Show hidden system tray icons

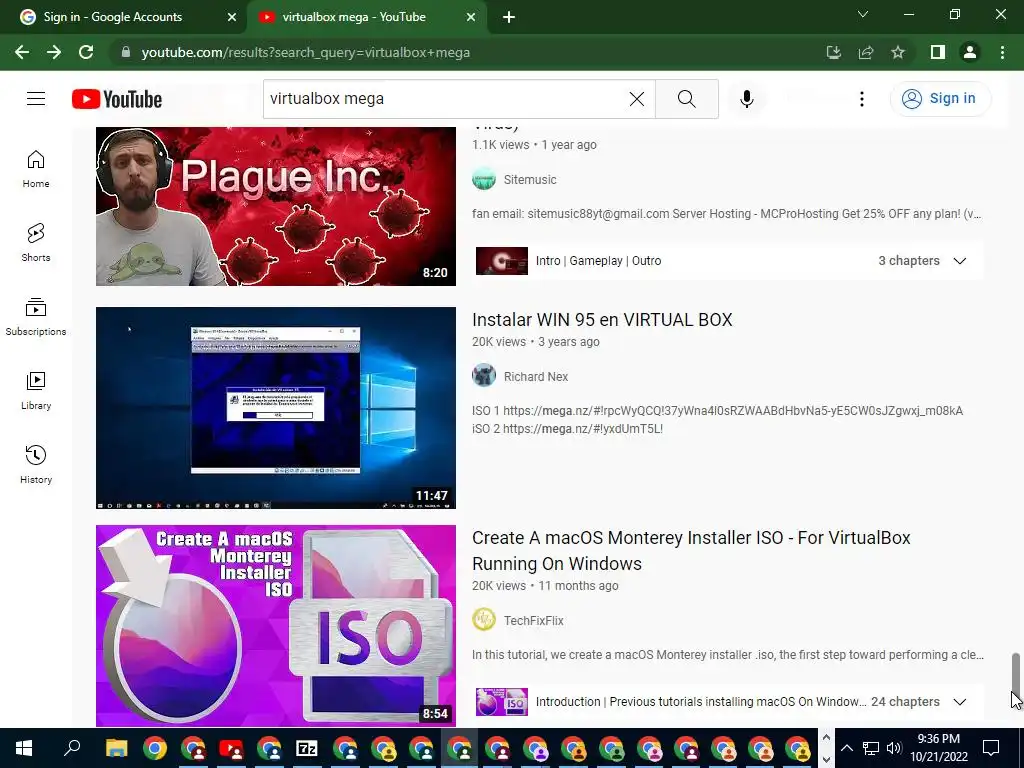pos(846,748)
